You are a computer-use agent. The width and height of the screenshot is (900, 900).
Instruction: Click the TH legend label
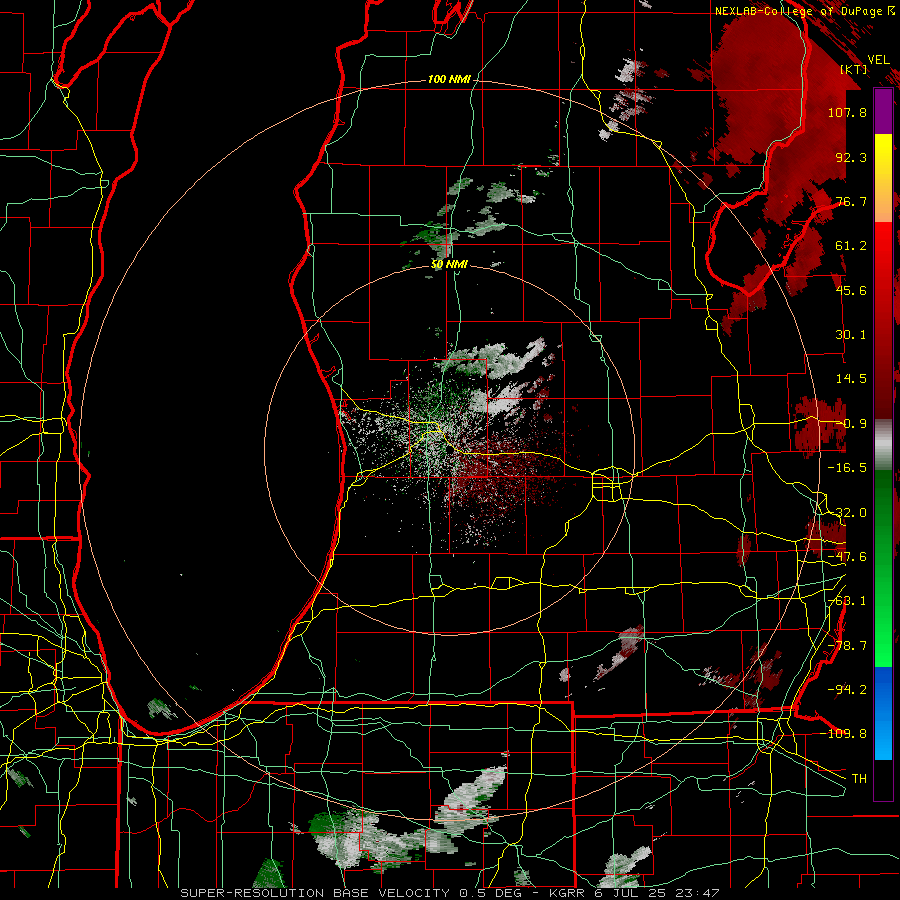pos(859,779)
